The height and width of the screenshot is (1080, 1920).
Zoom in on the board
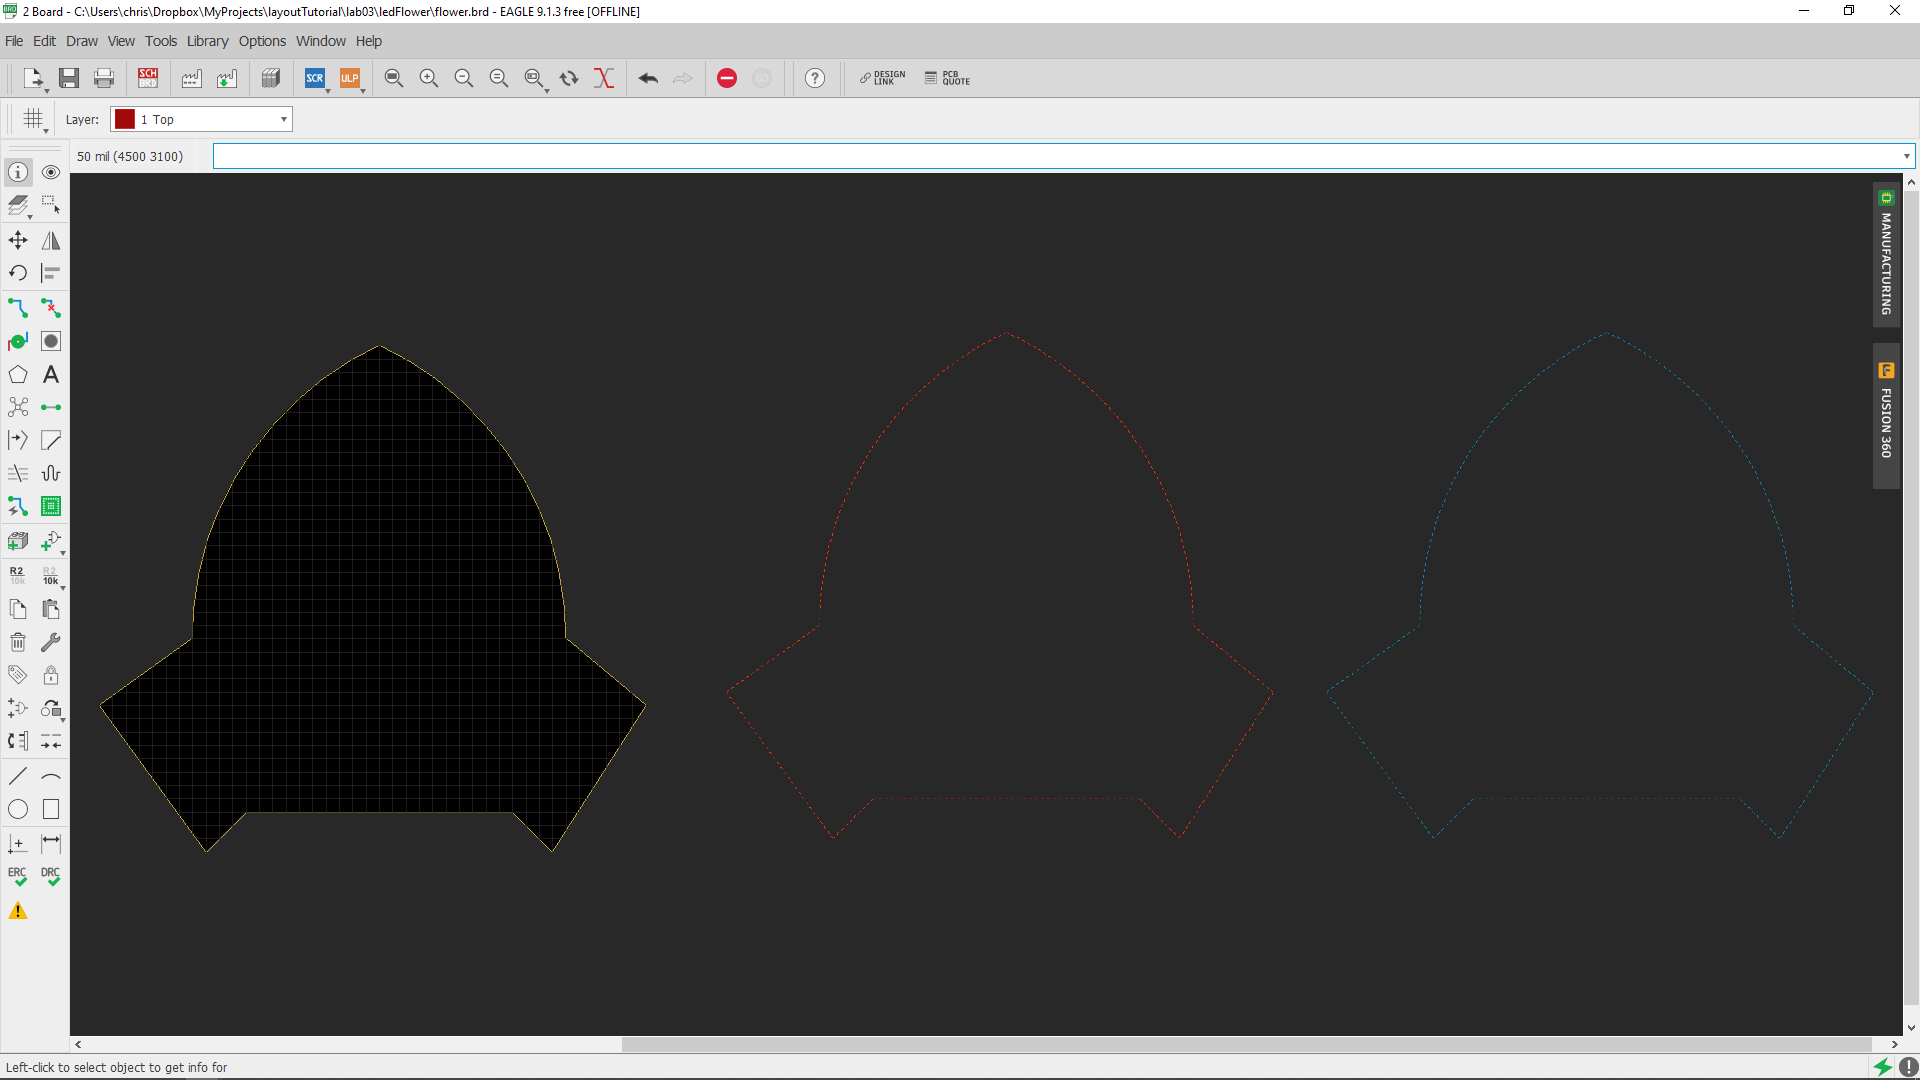(x=429, y=78)
